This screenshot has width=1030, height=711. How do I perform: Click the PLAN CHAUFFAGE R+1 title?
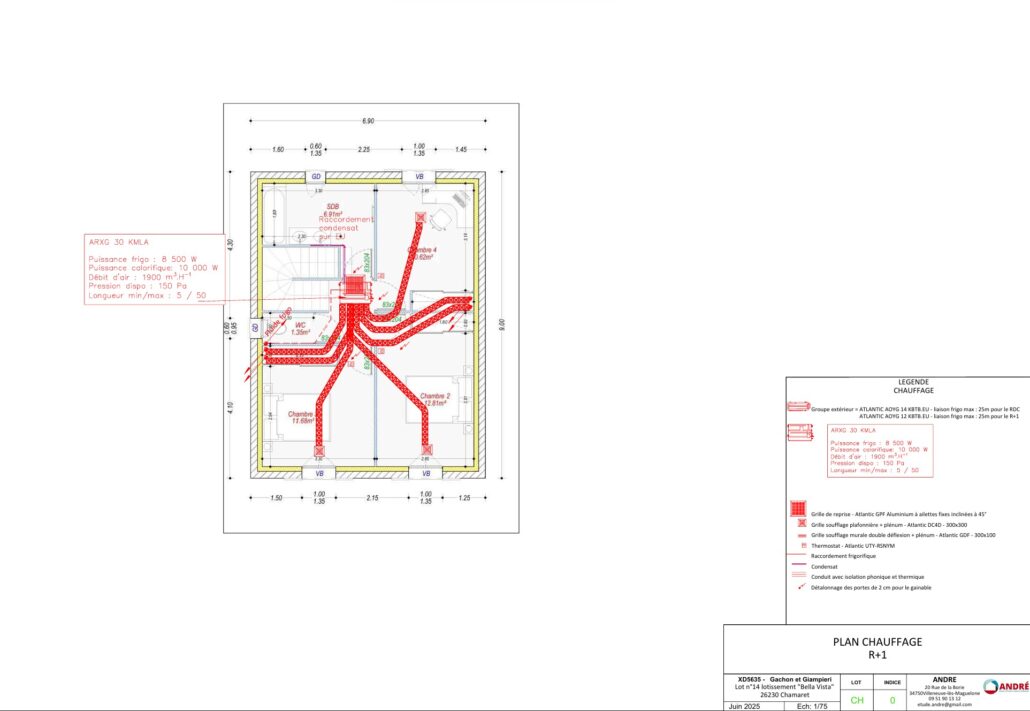click(x=877, y=648)
